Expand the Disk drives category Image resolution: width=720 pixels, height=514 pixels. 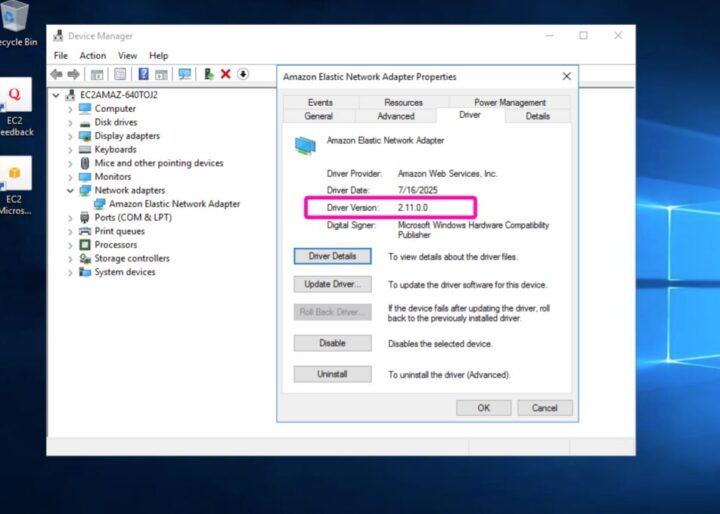point(70,122)
